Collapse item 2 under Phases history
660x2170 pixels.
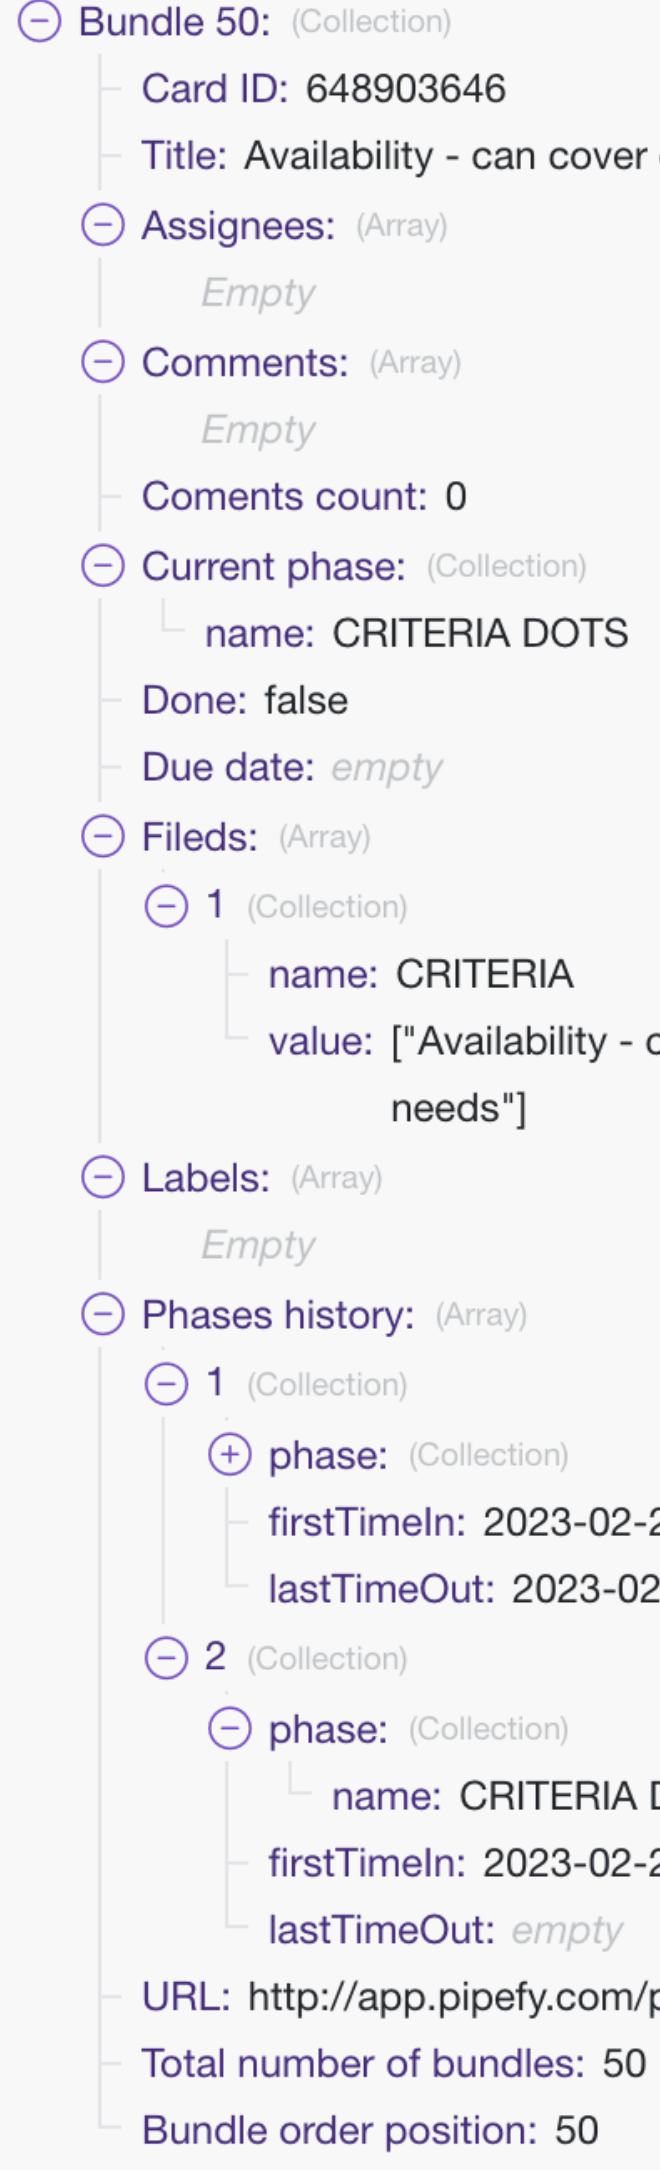click(166, 1658)
